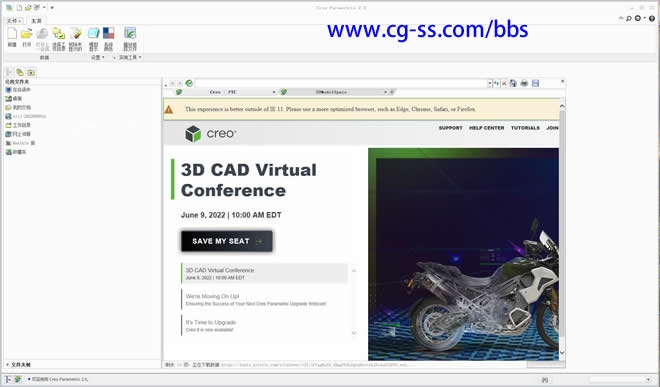Screen dimensions: 660x387
Task: Expand the Utilities group dropdown in ribbon
Action: (130, 57)
